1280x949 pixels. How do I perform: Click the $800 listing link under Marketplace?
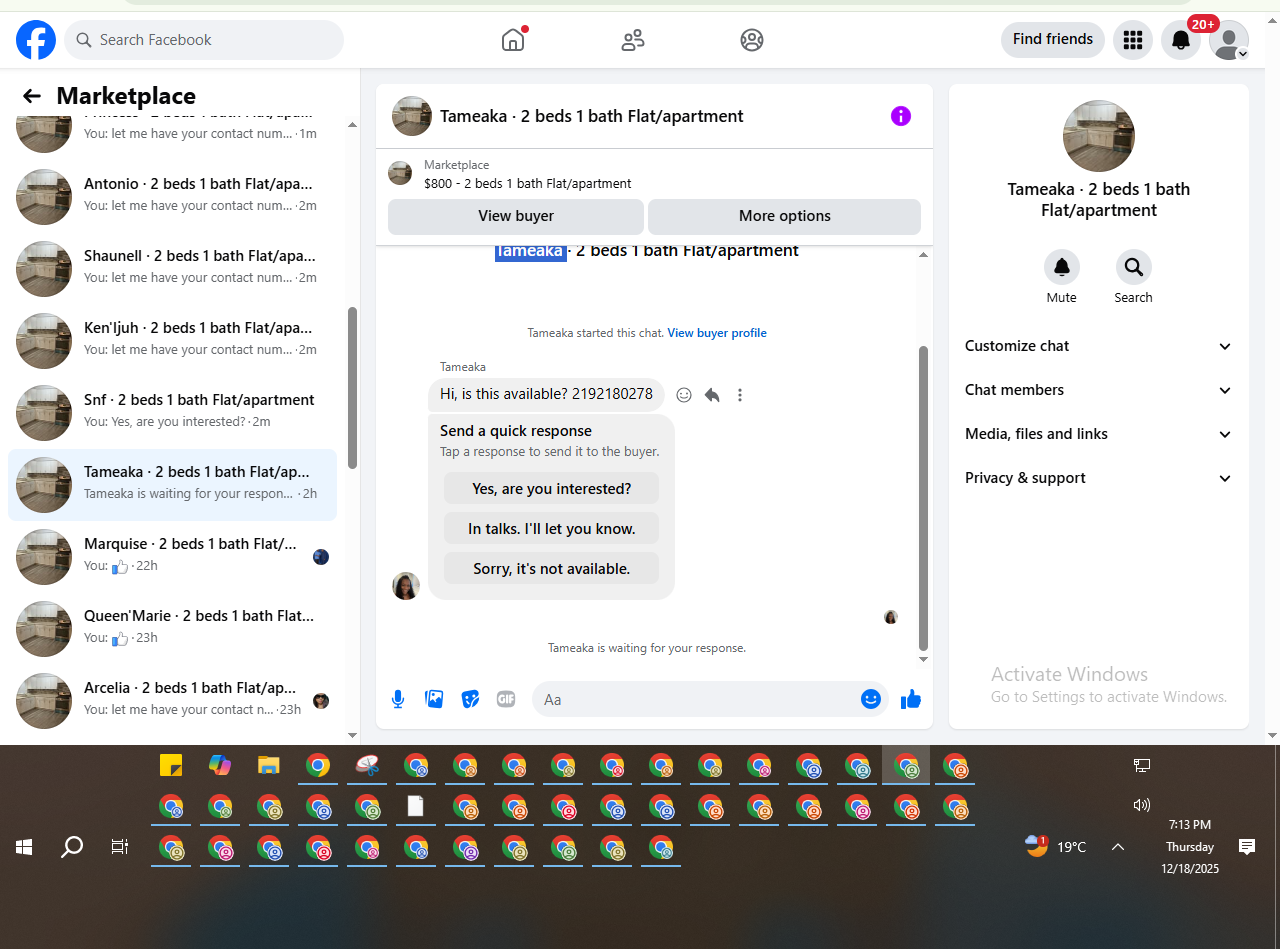tap(528, 184)
